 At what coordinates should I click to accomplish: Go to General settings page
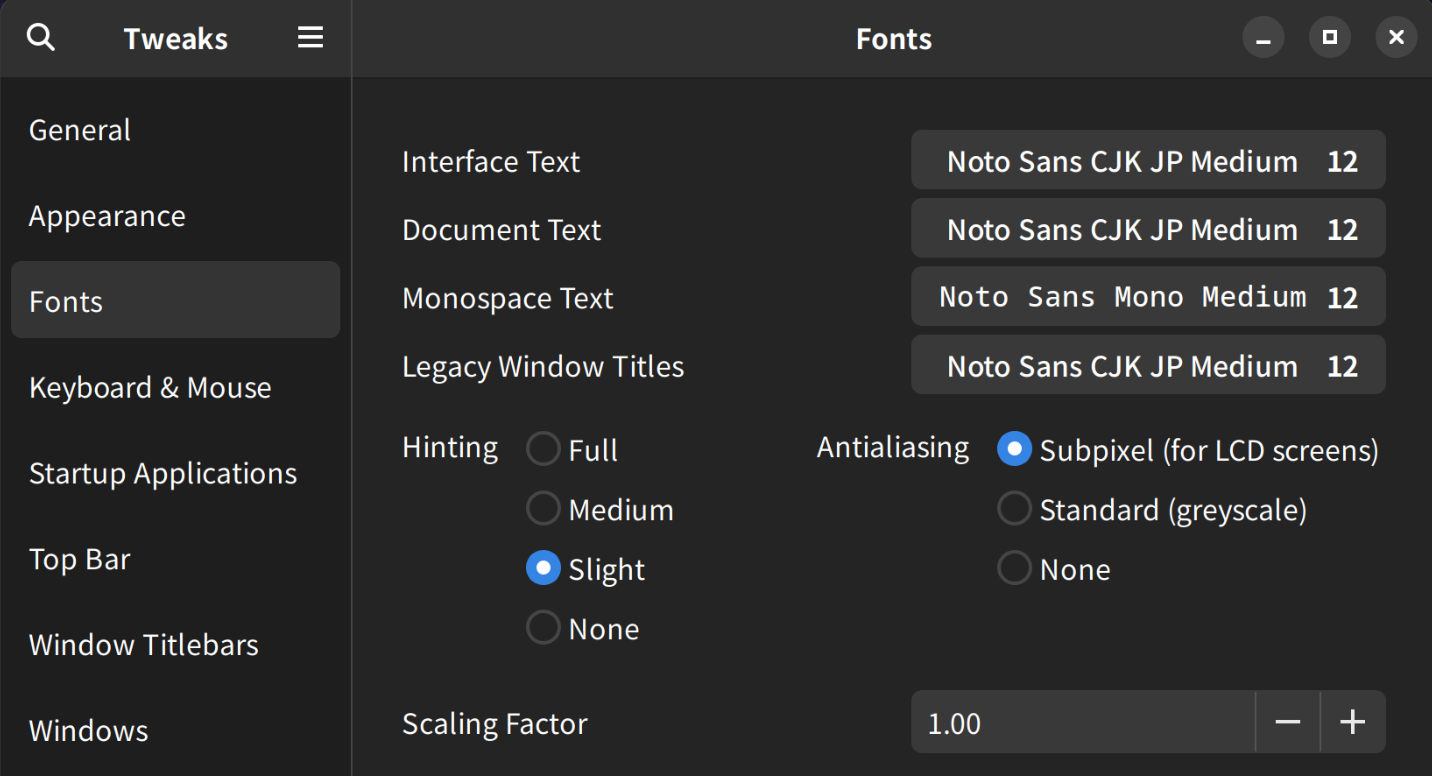pyautogui.click(x=175, y=130)
